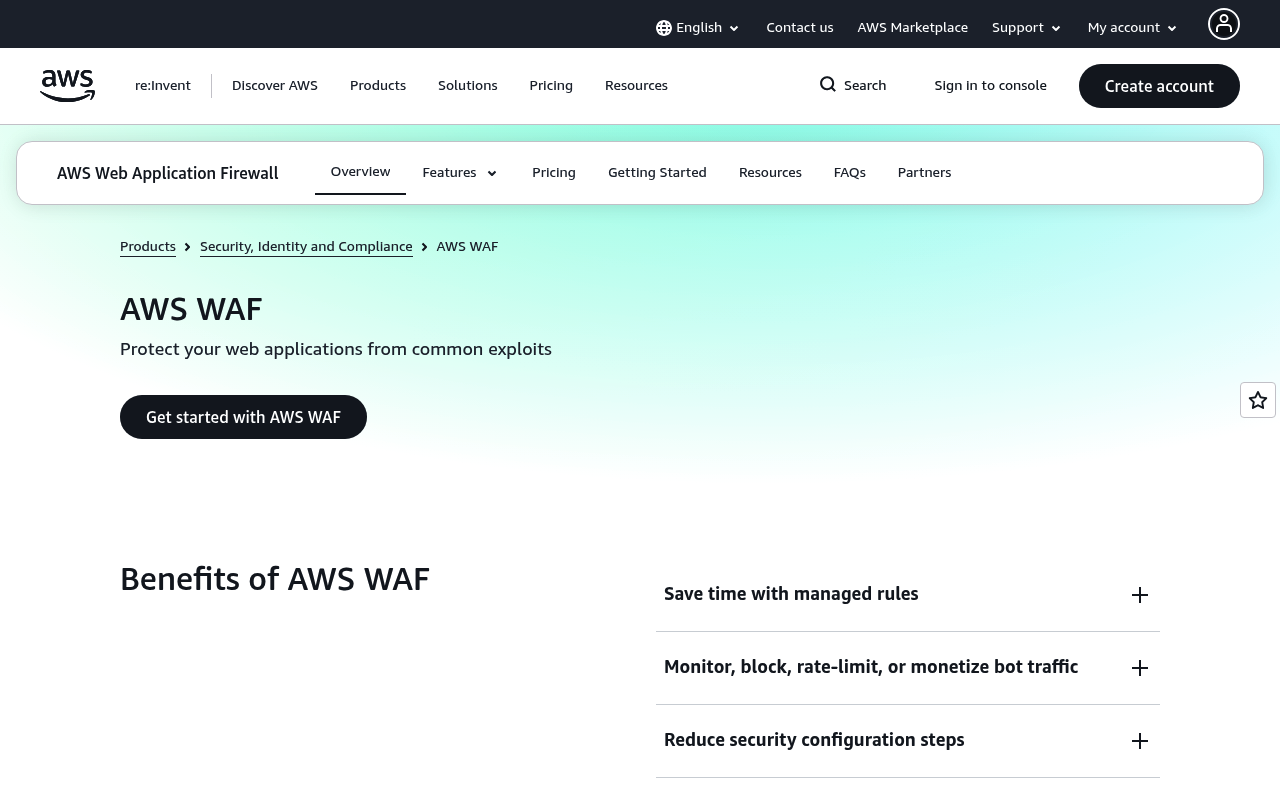Open the Partners tab
This screenshot has height=800, width=1280.
[925, 173]
